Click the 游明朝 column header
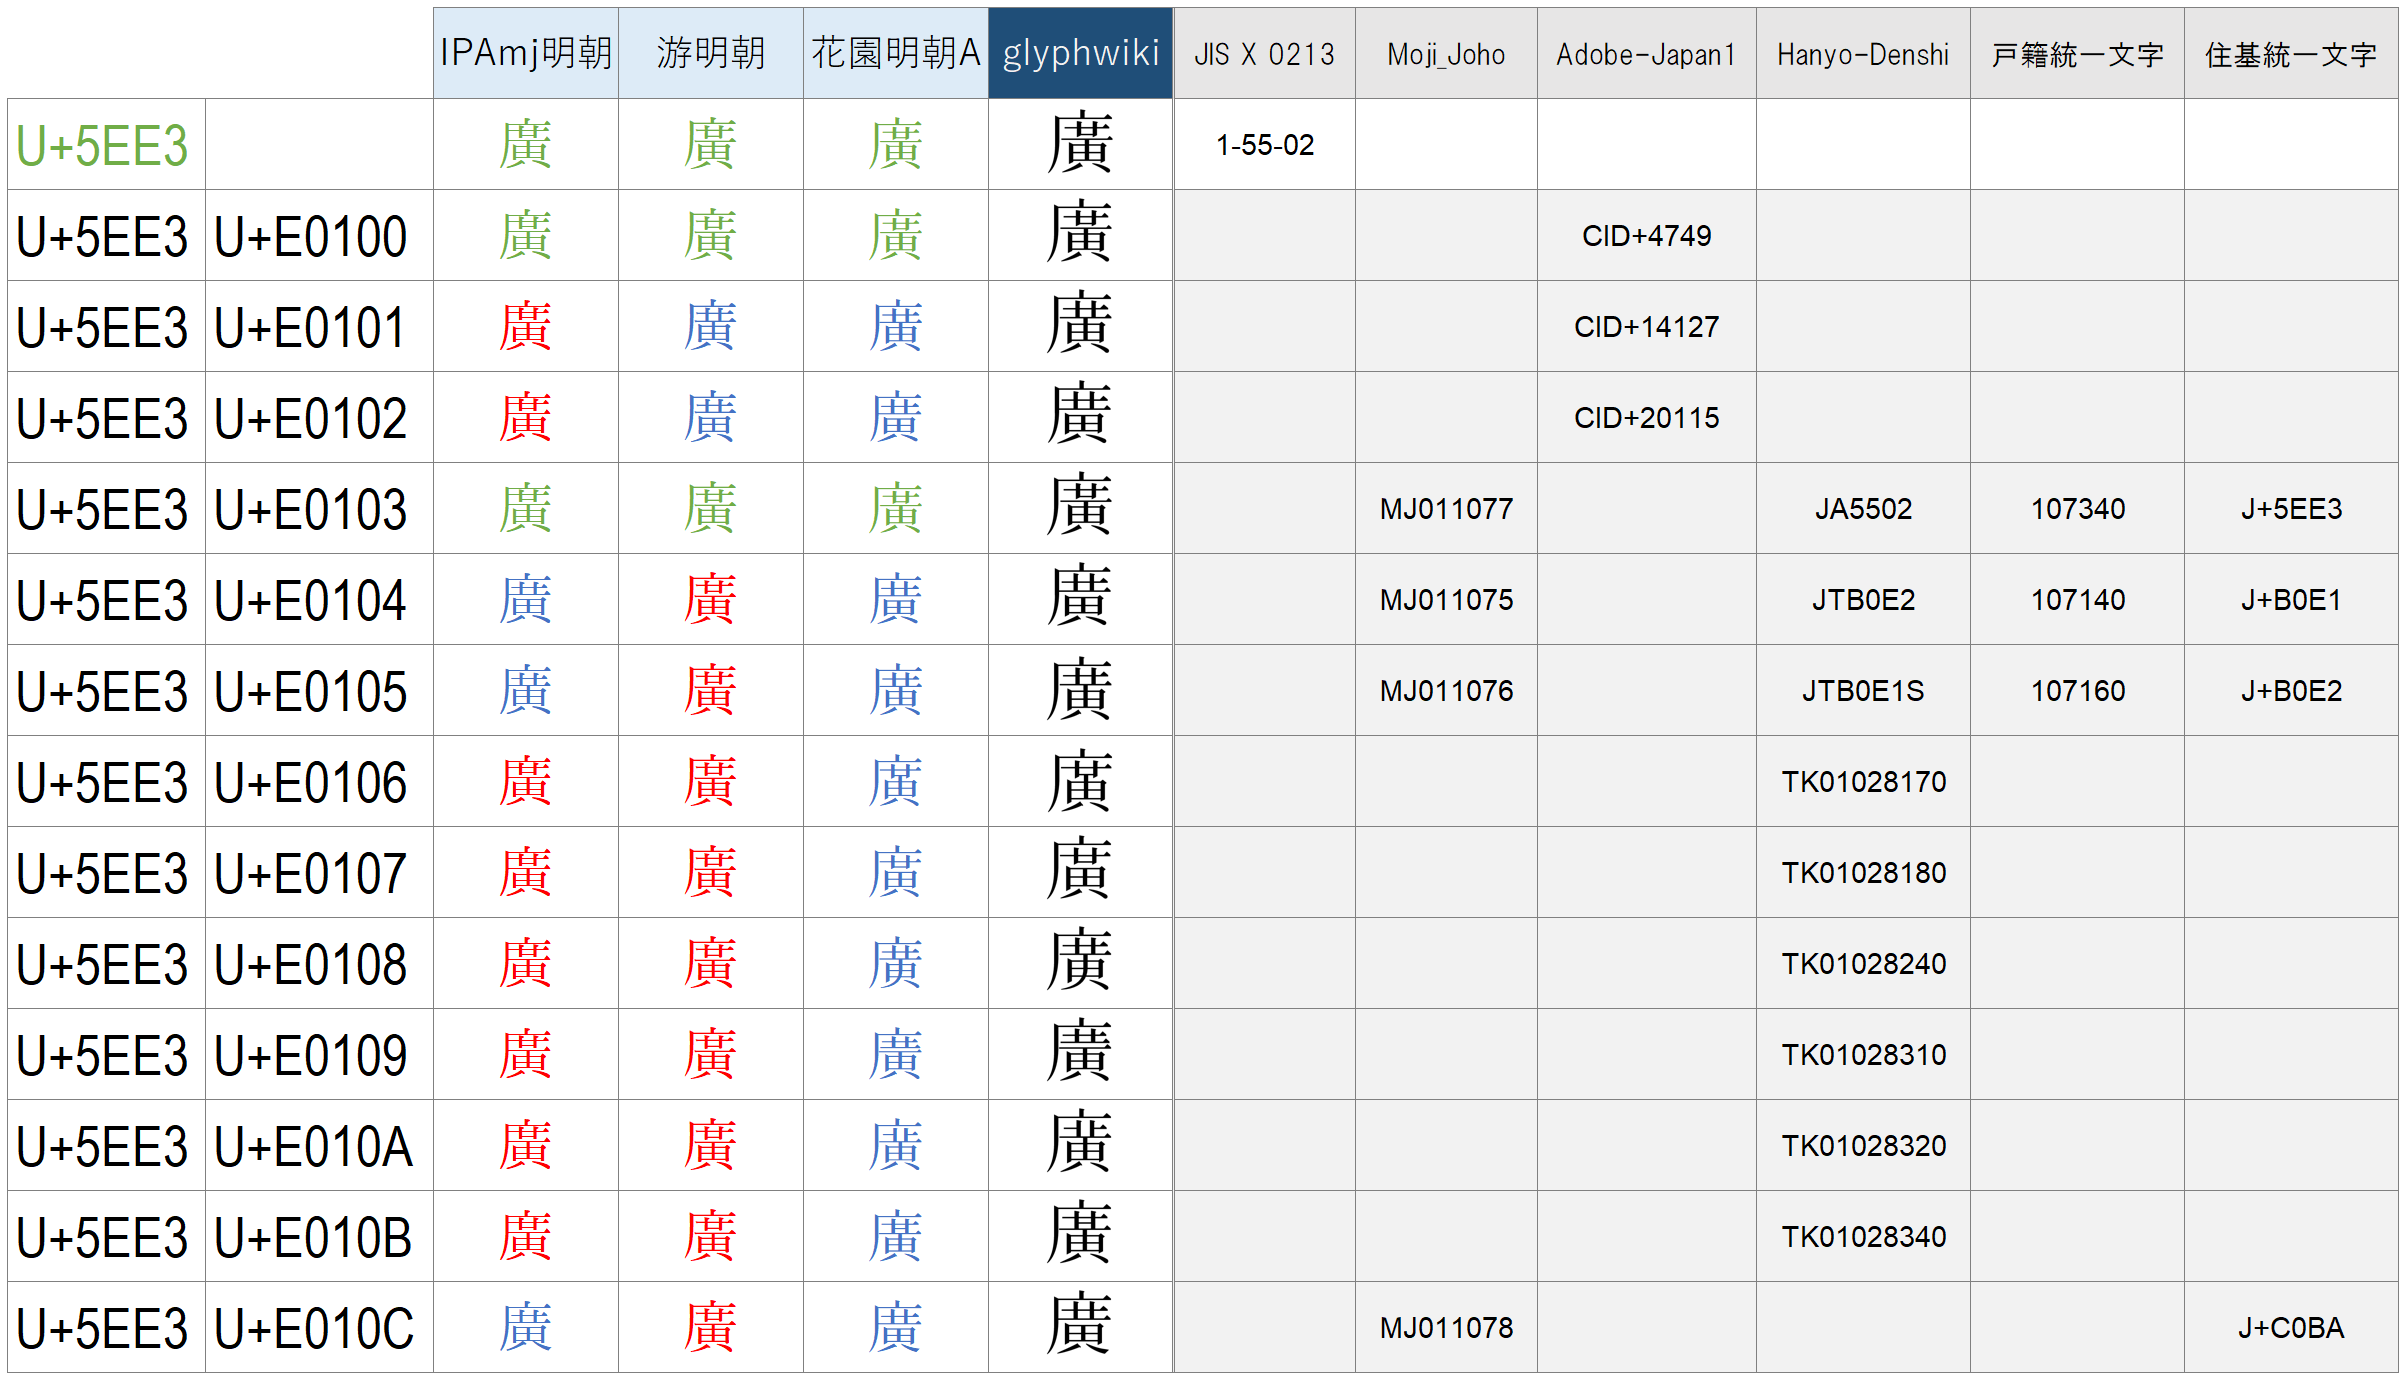The height and width of the screenshot is (1379, 2406). click(x=711, y=53)
